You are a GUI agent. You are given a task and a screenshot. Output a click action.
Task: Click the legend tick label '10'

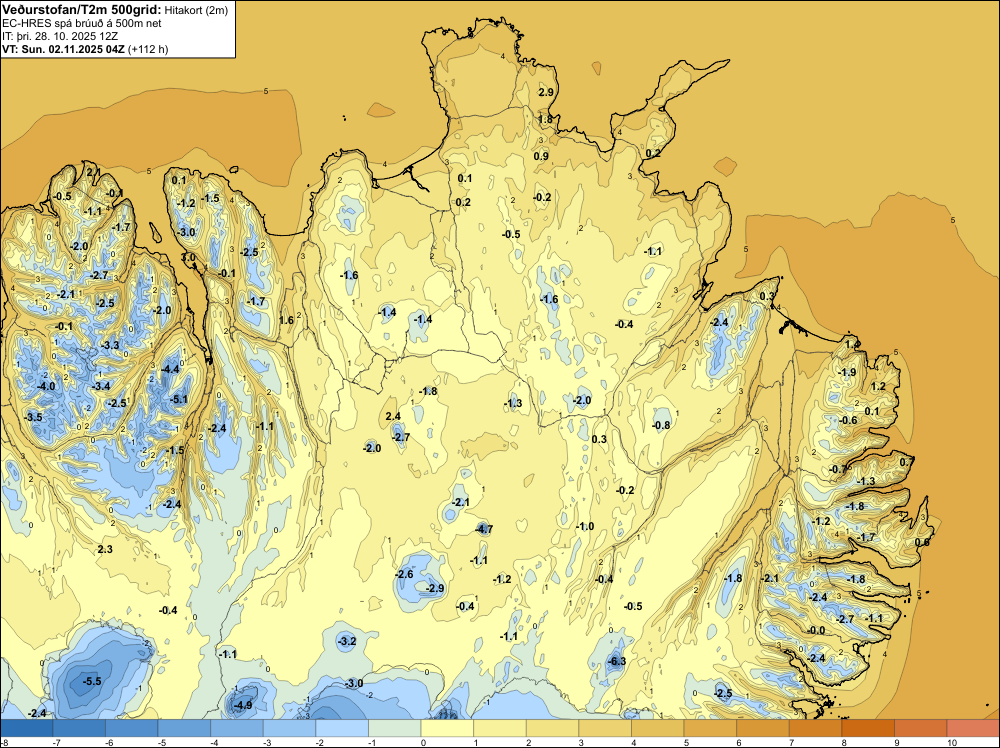point(952,742)
